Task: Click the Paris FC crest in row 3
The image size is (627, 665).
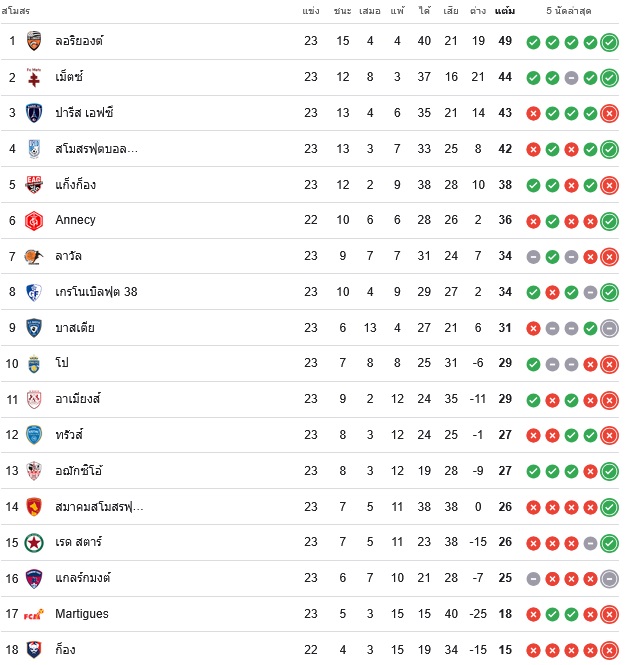Action: (34, 113)
